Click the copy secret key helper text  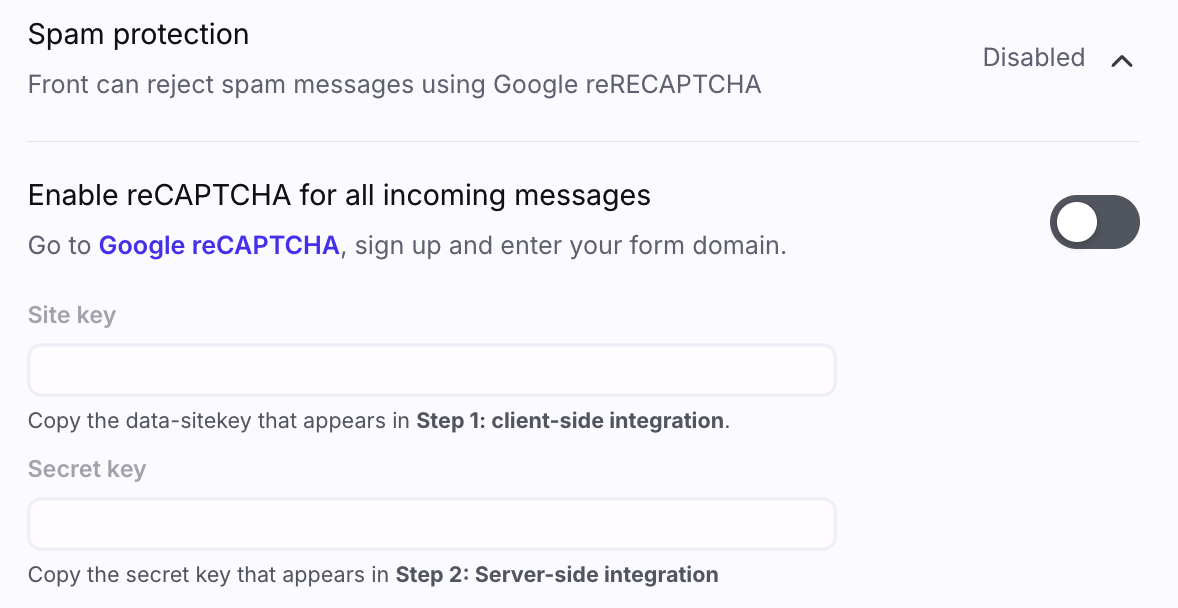tap(208, 575)
